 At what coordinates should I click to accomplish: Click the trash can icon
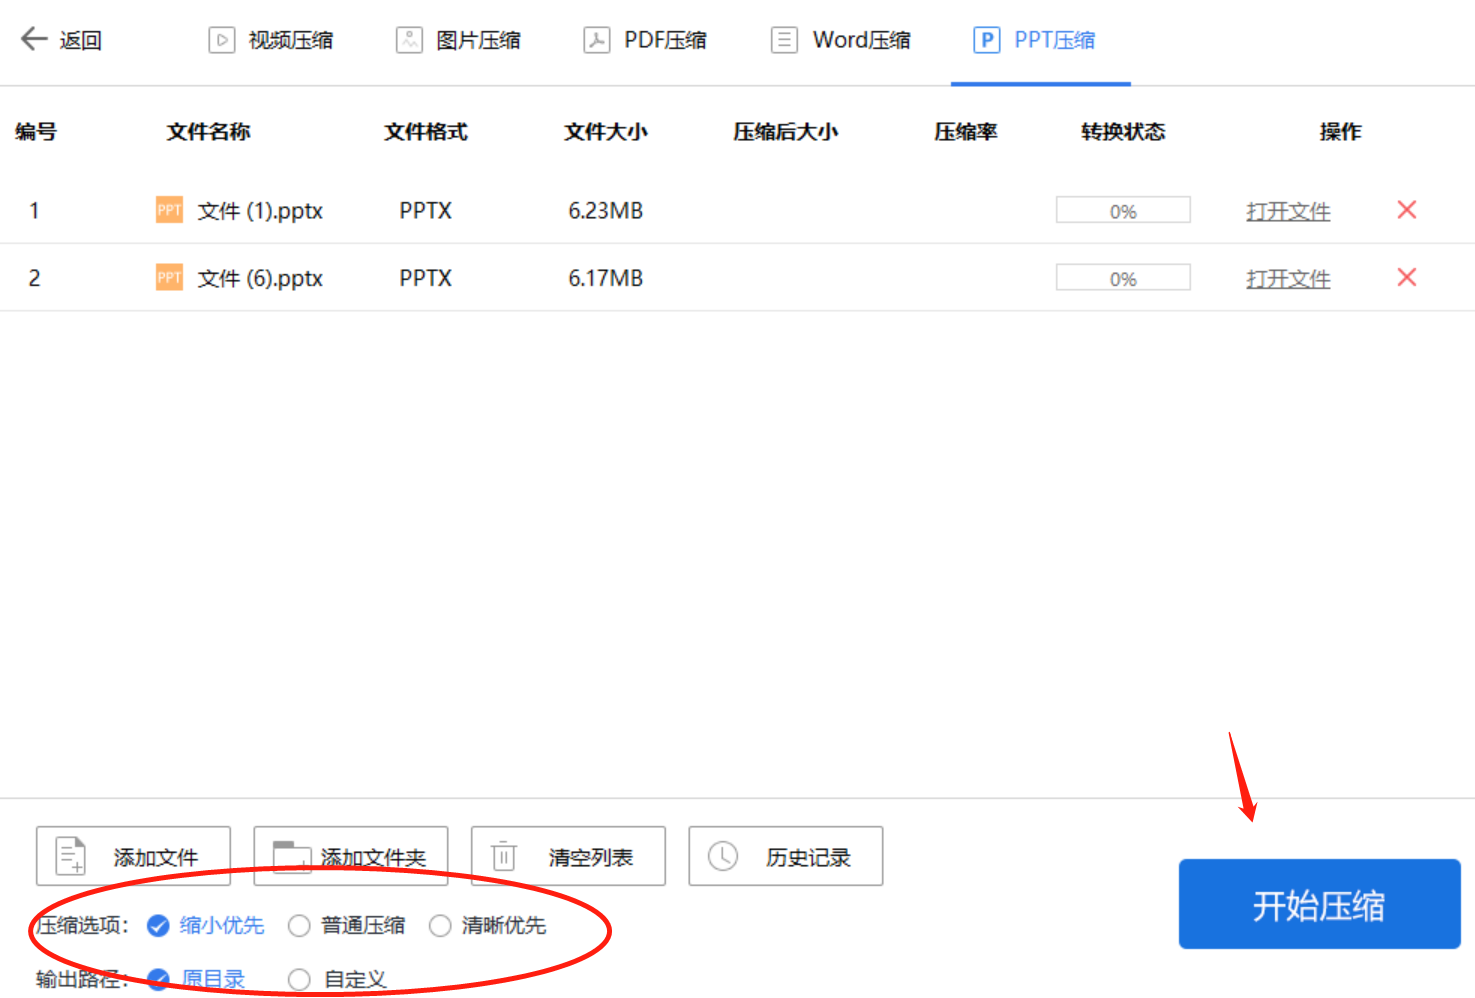tap(504, 856)
